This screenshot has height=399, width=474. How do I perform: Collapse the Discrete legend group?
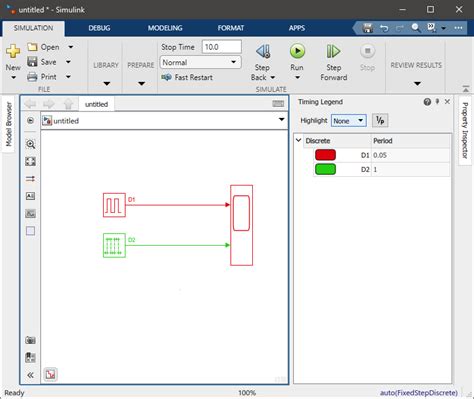click(299, 140)
